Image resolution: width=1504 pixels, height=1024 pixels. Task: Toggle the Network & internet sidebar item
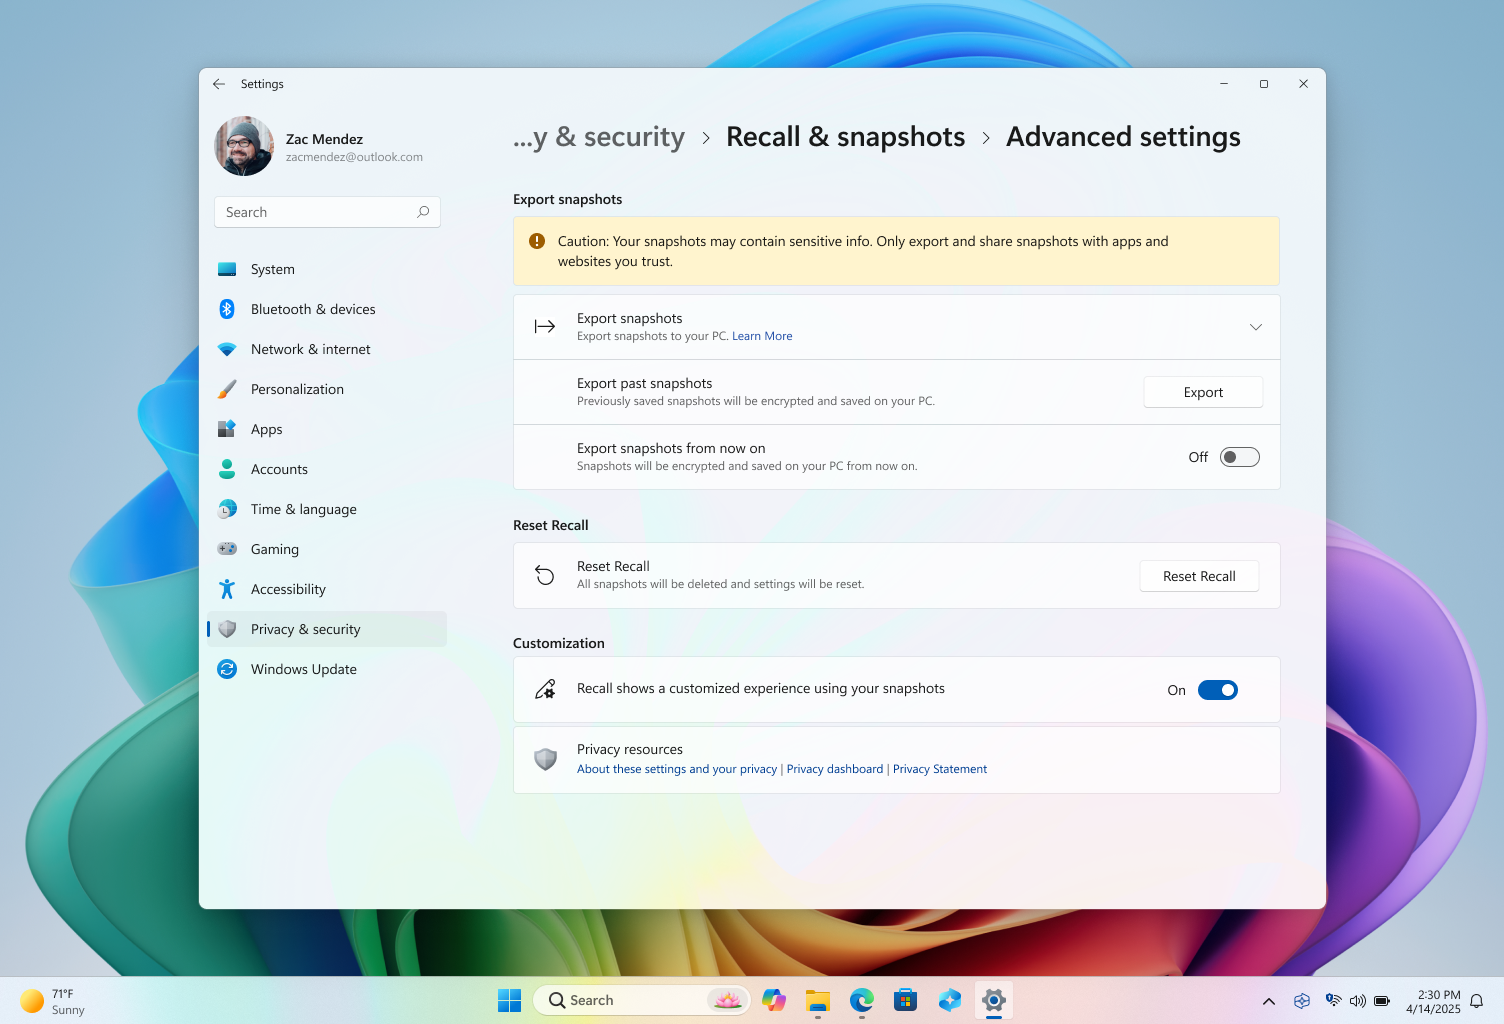click(310, 349)
